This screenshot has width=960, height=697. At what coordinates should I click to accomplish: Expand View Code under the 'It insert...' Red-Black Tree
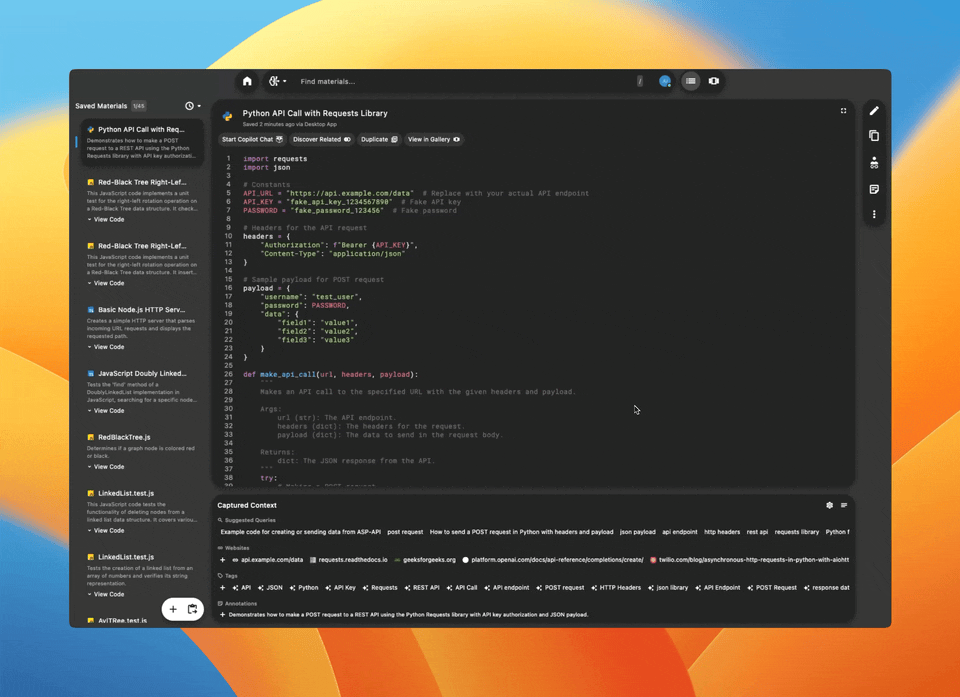point(105,284)
